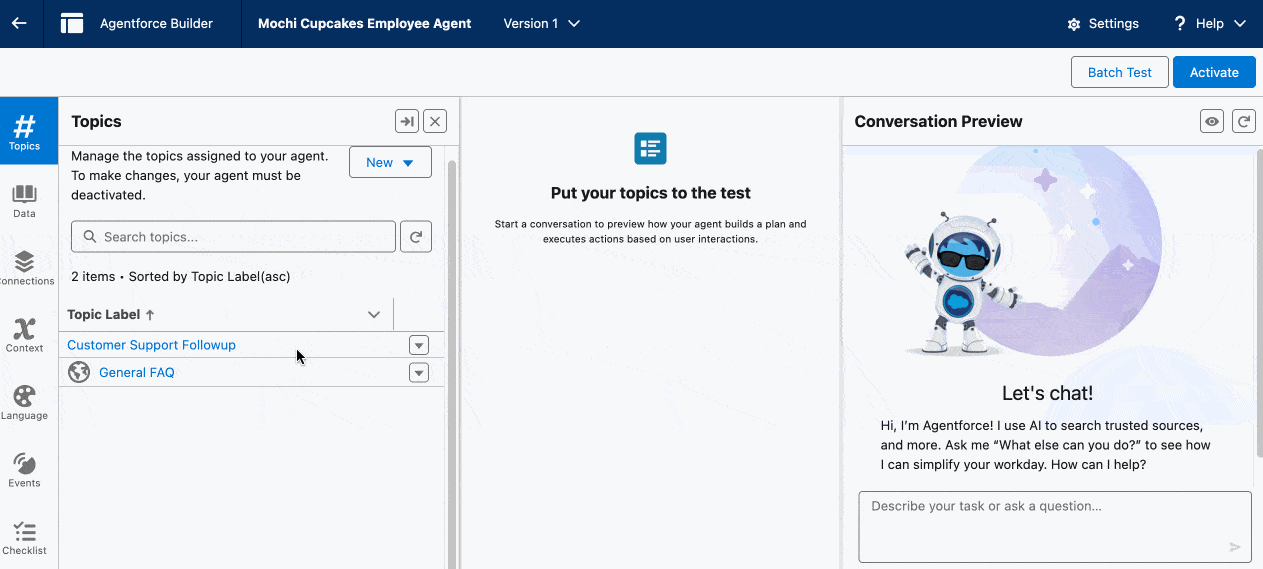Click the Mochi Cupcakes Employee Agent title
Viewport: 1263px width, 569px height.
365,23
